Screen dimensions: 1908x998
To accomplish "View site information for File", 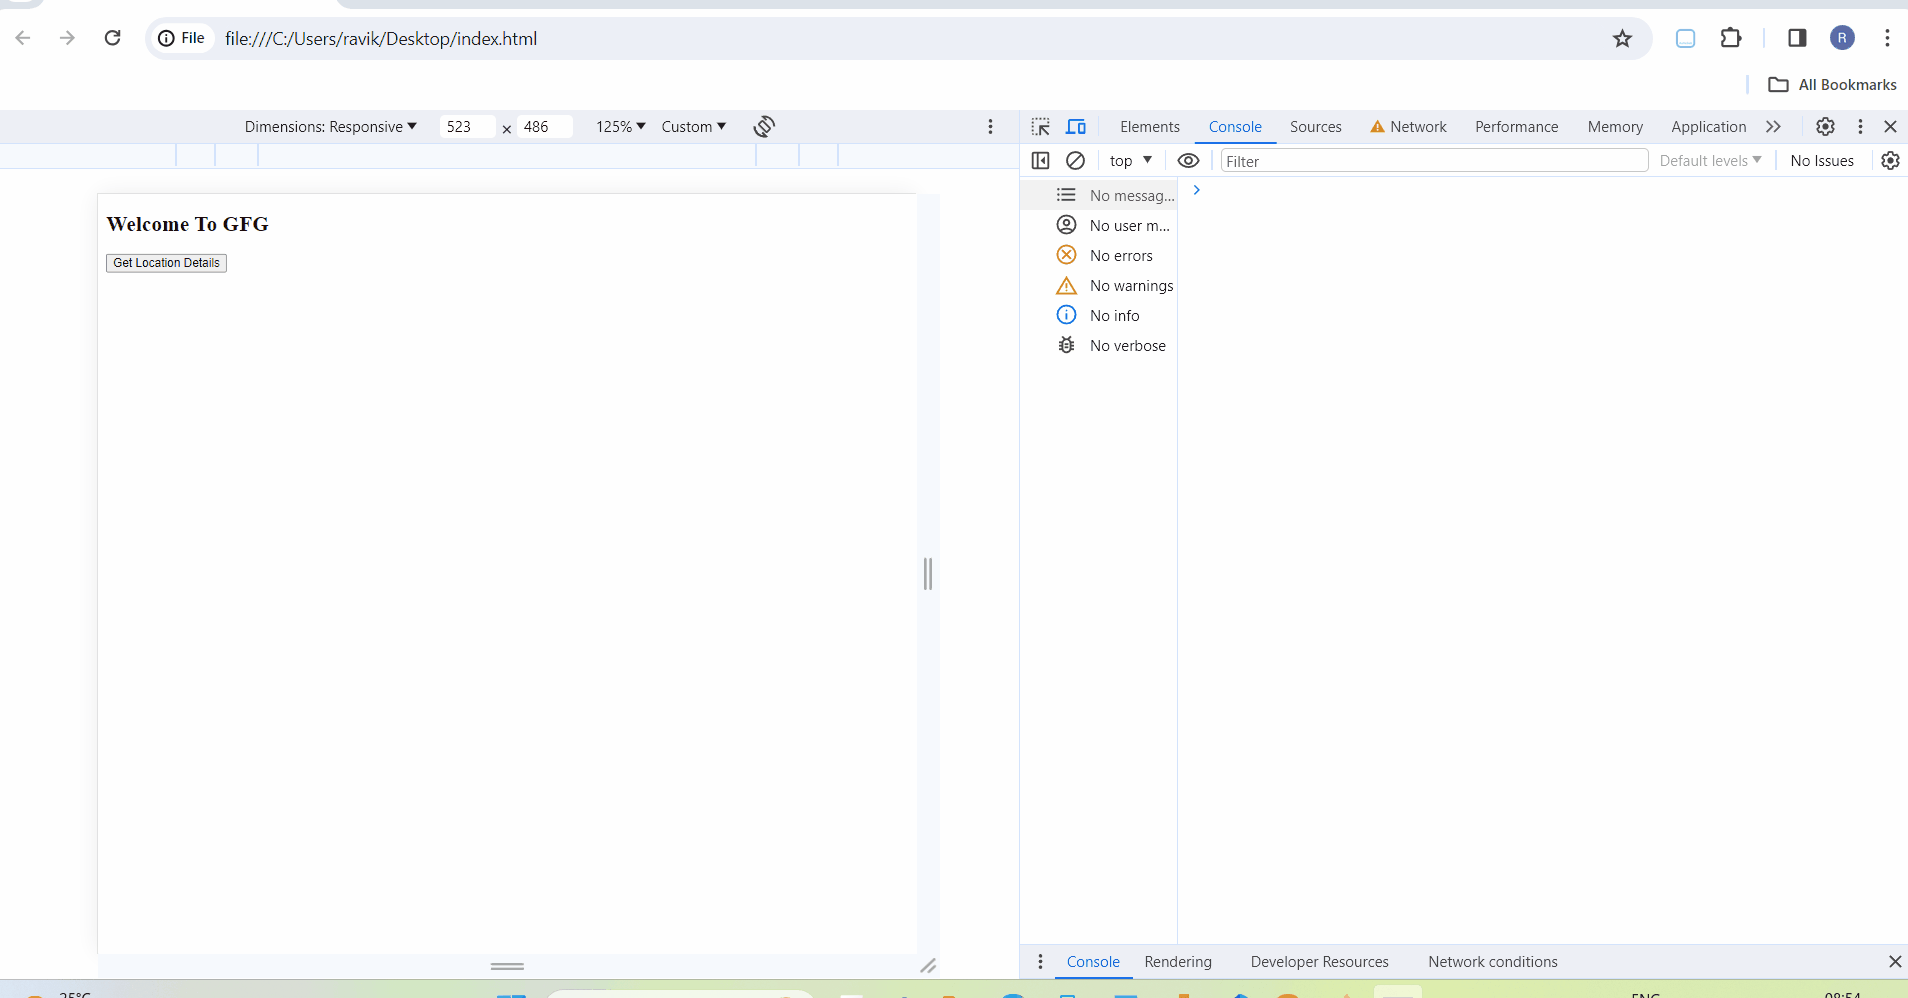I will pyautogui.click(x=182, y=38).
